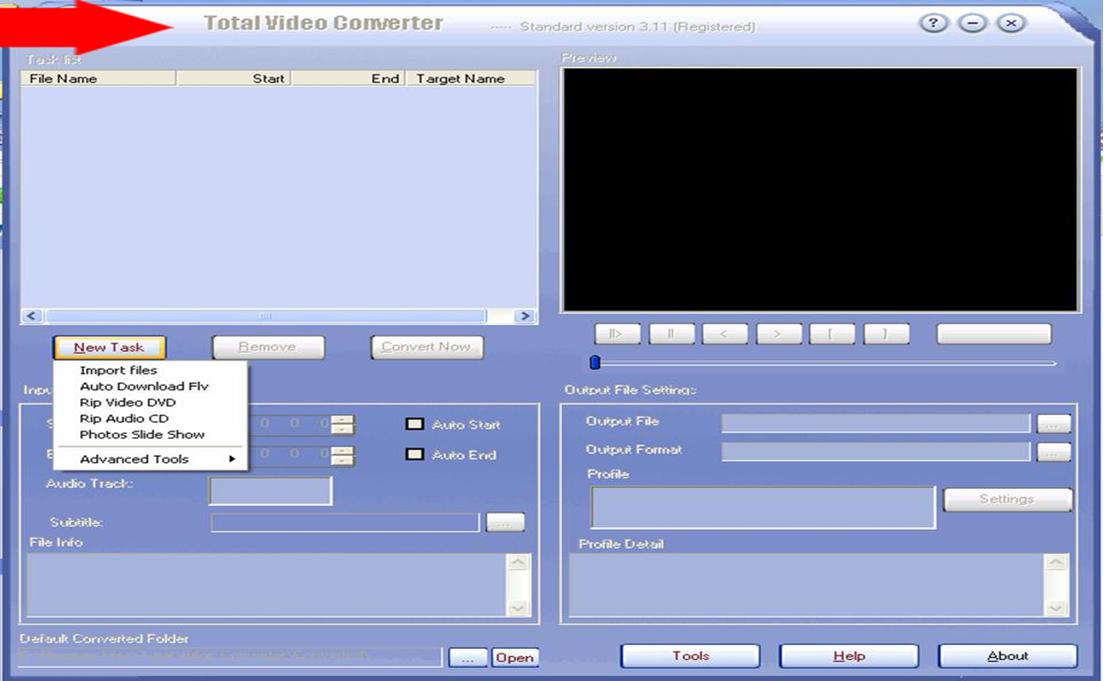The width and height of the screenshot is (1104, 681).
Task: Click the End column header
Action: [x=349, y=78]
